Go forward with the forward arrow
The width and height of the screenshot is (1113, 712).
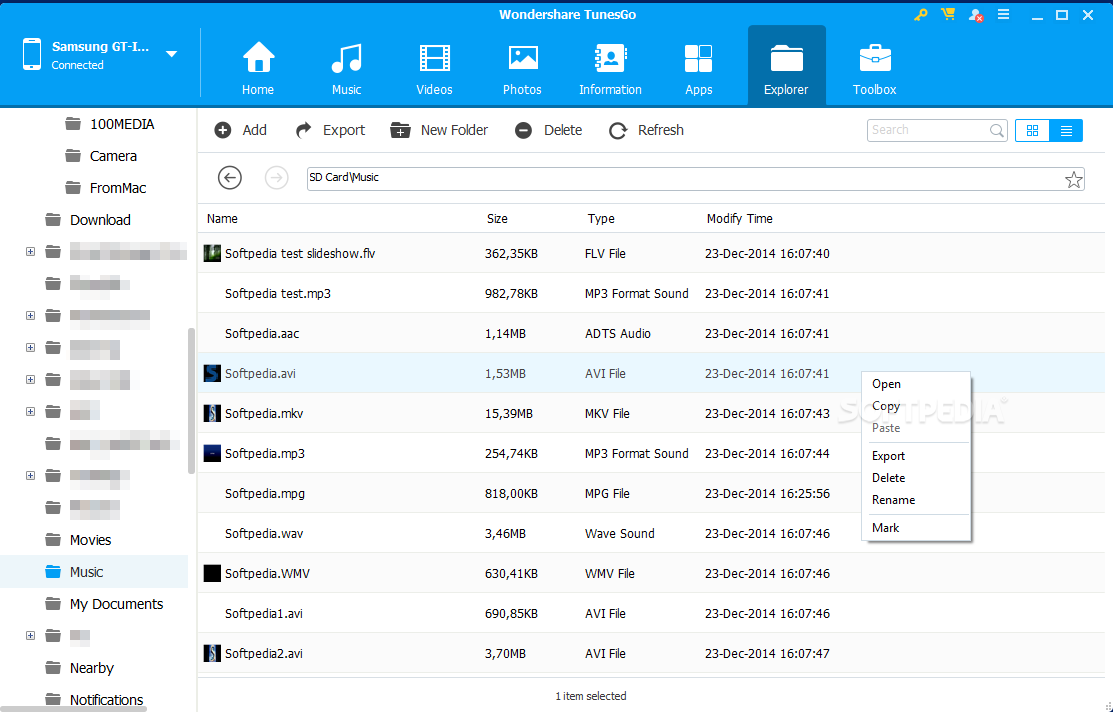click(x=277, y=177)
